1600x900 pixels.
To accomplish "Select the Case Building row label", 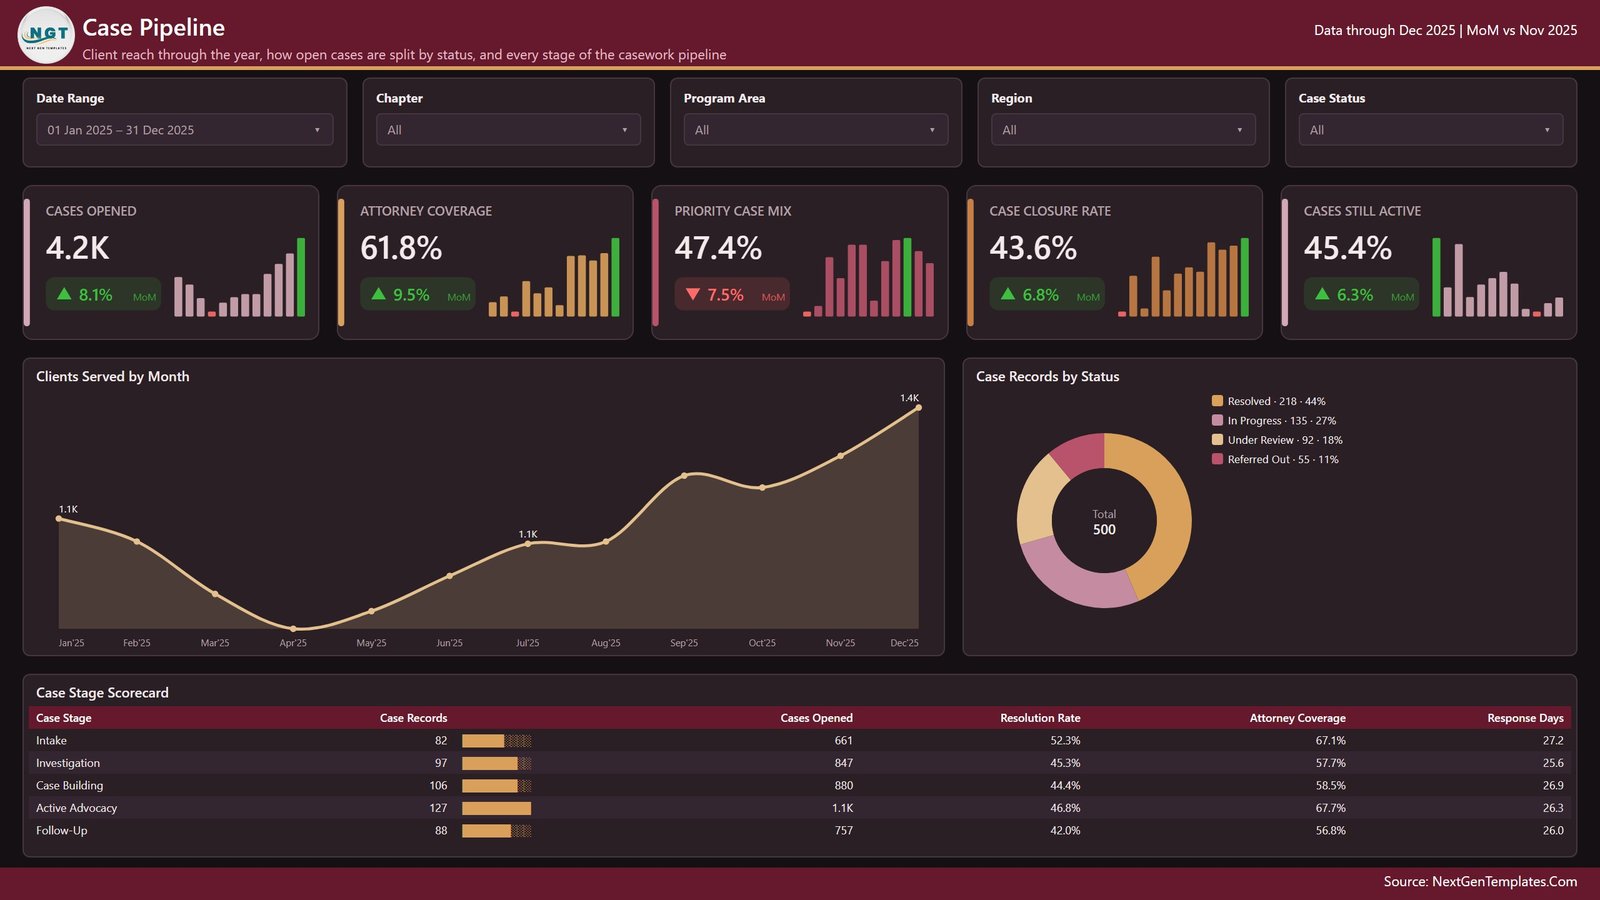I will coord(70,786).
